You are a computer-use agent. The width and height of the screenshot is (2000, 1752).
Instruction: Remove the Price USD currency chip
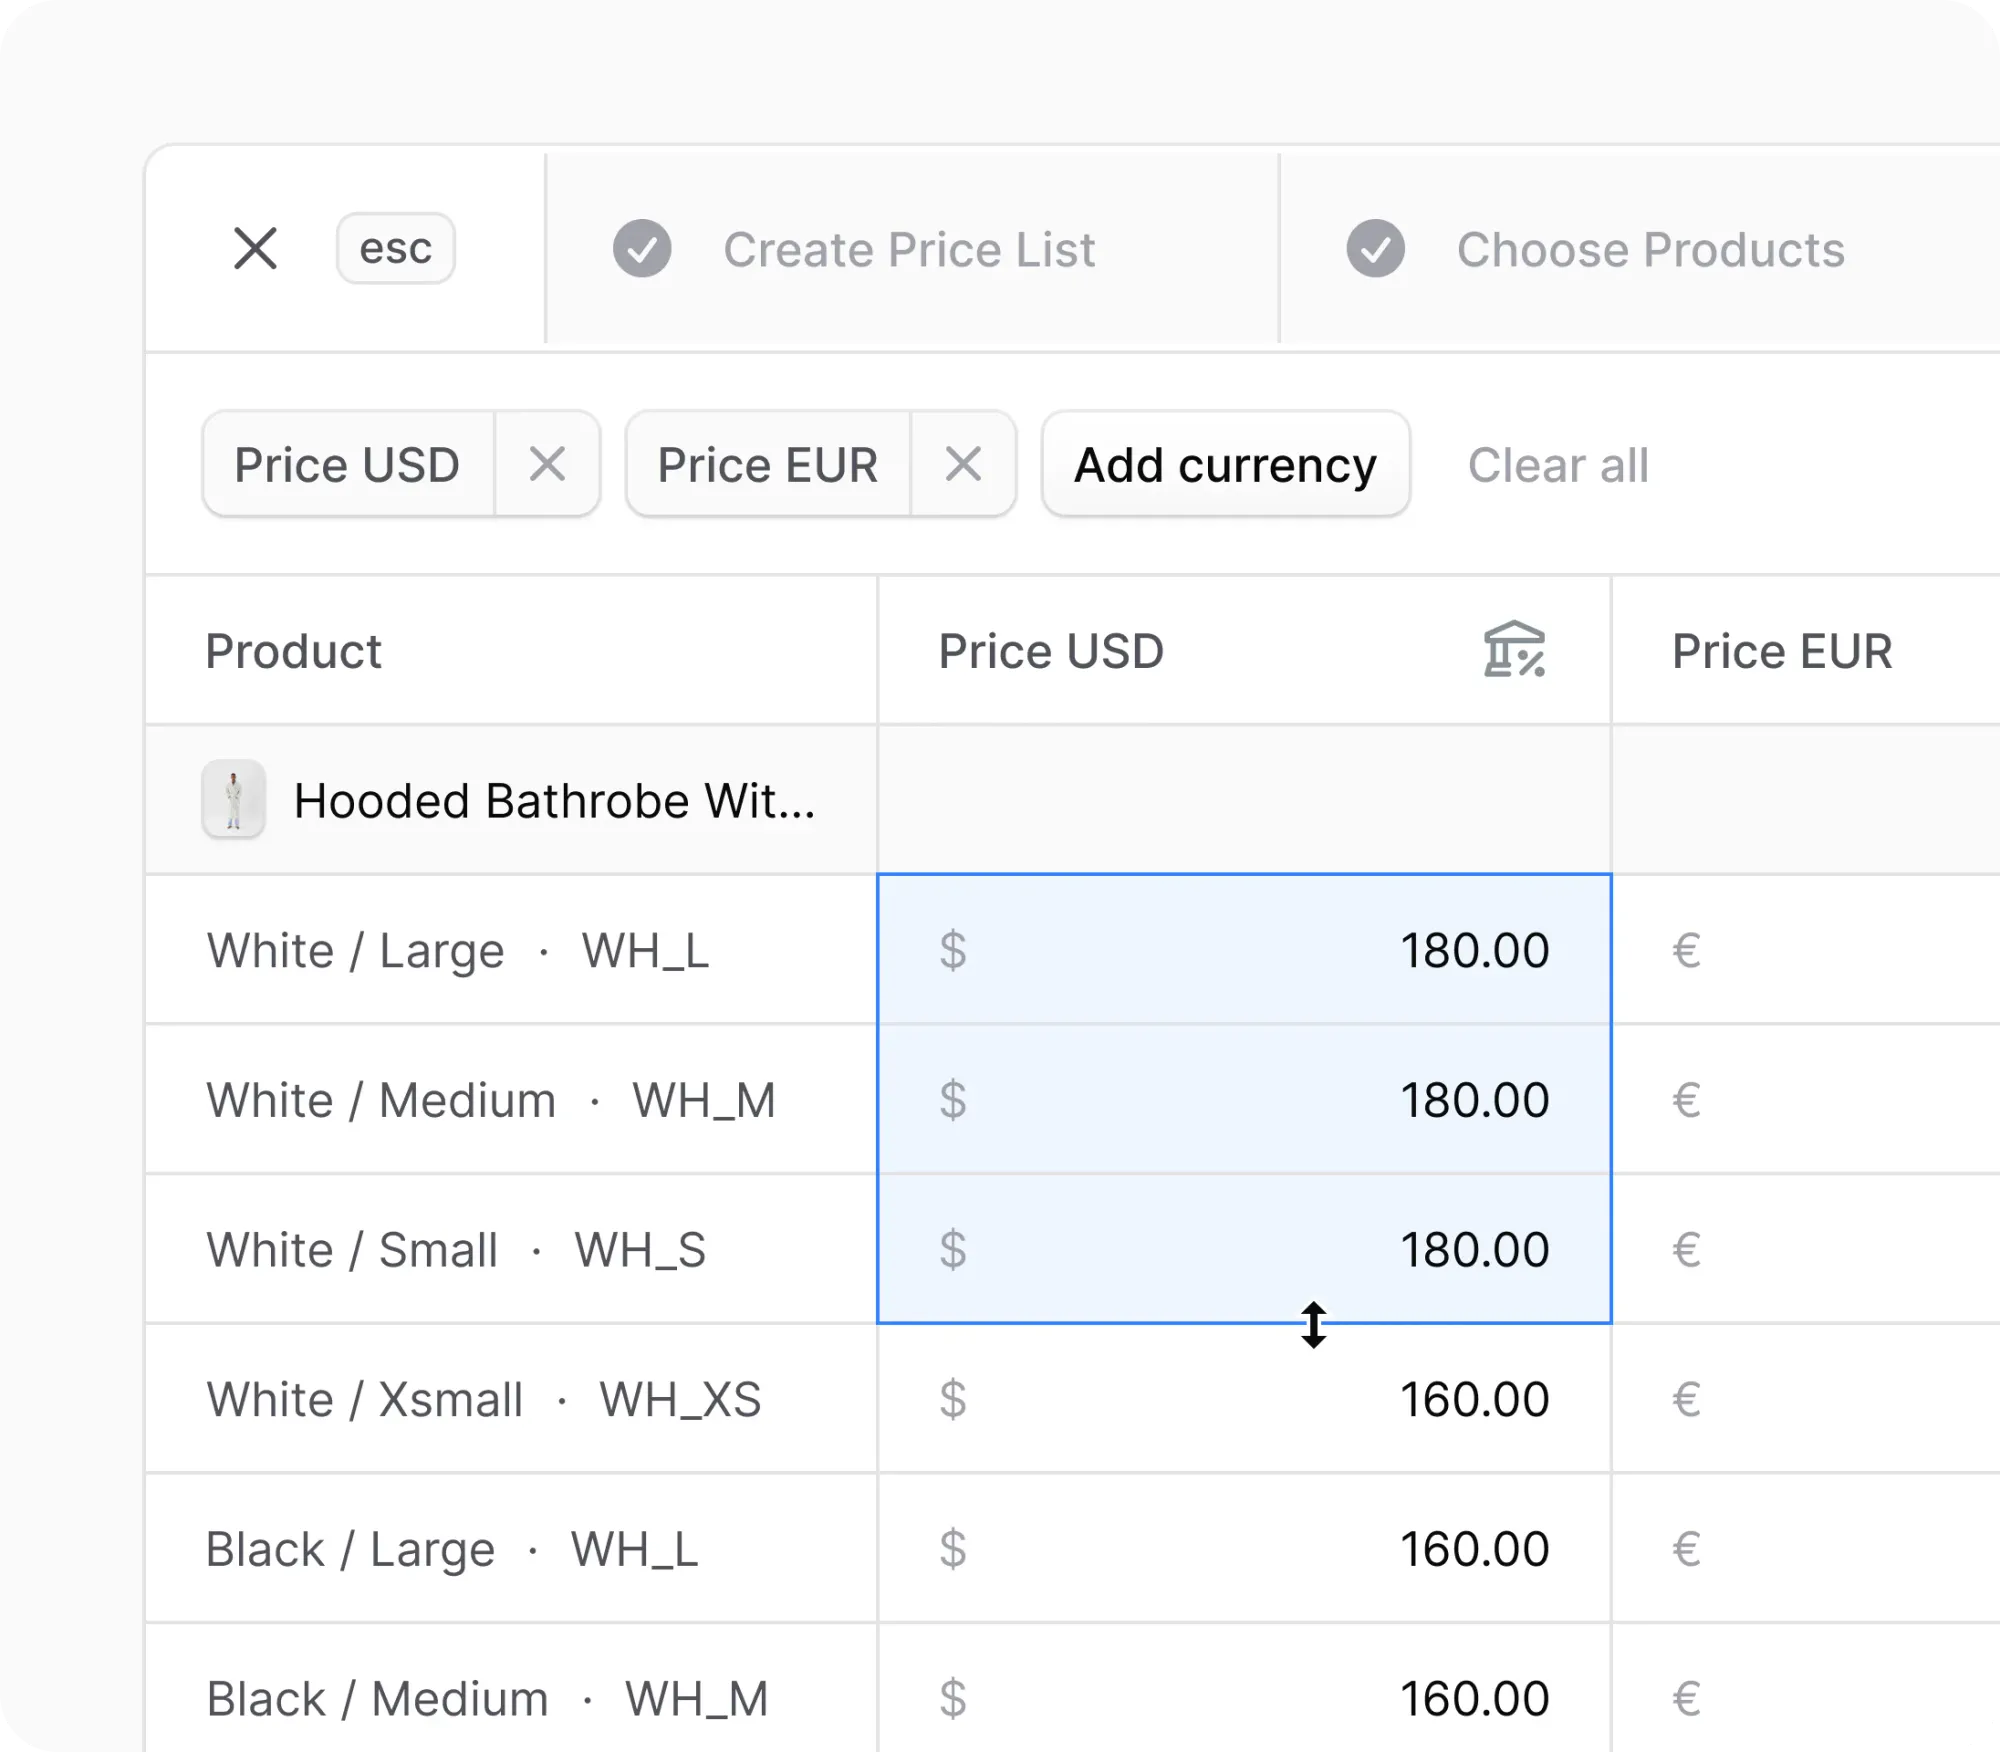click(547, 465)
